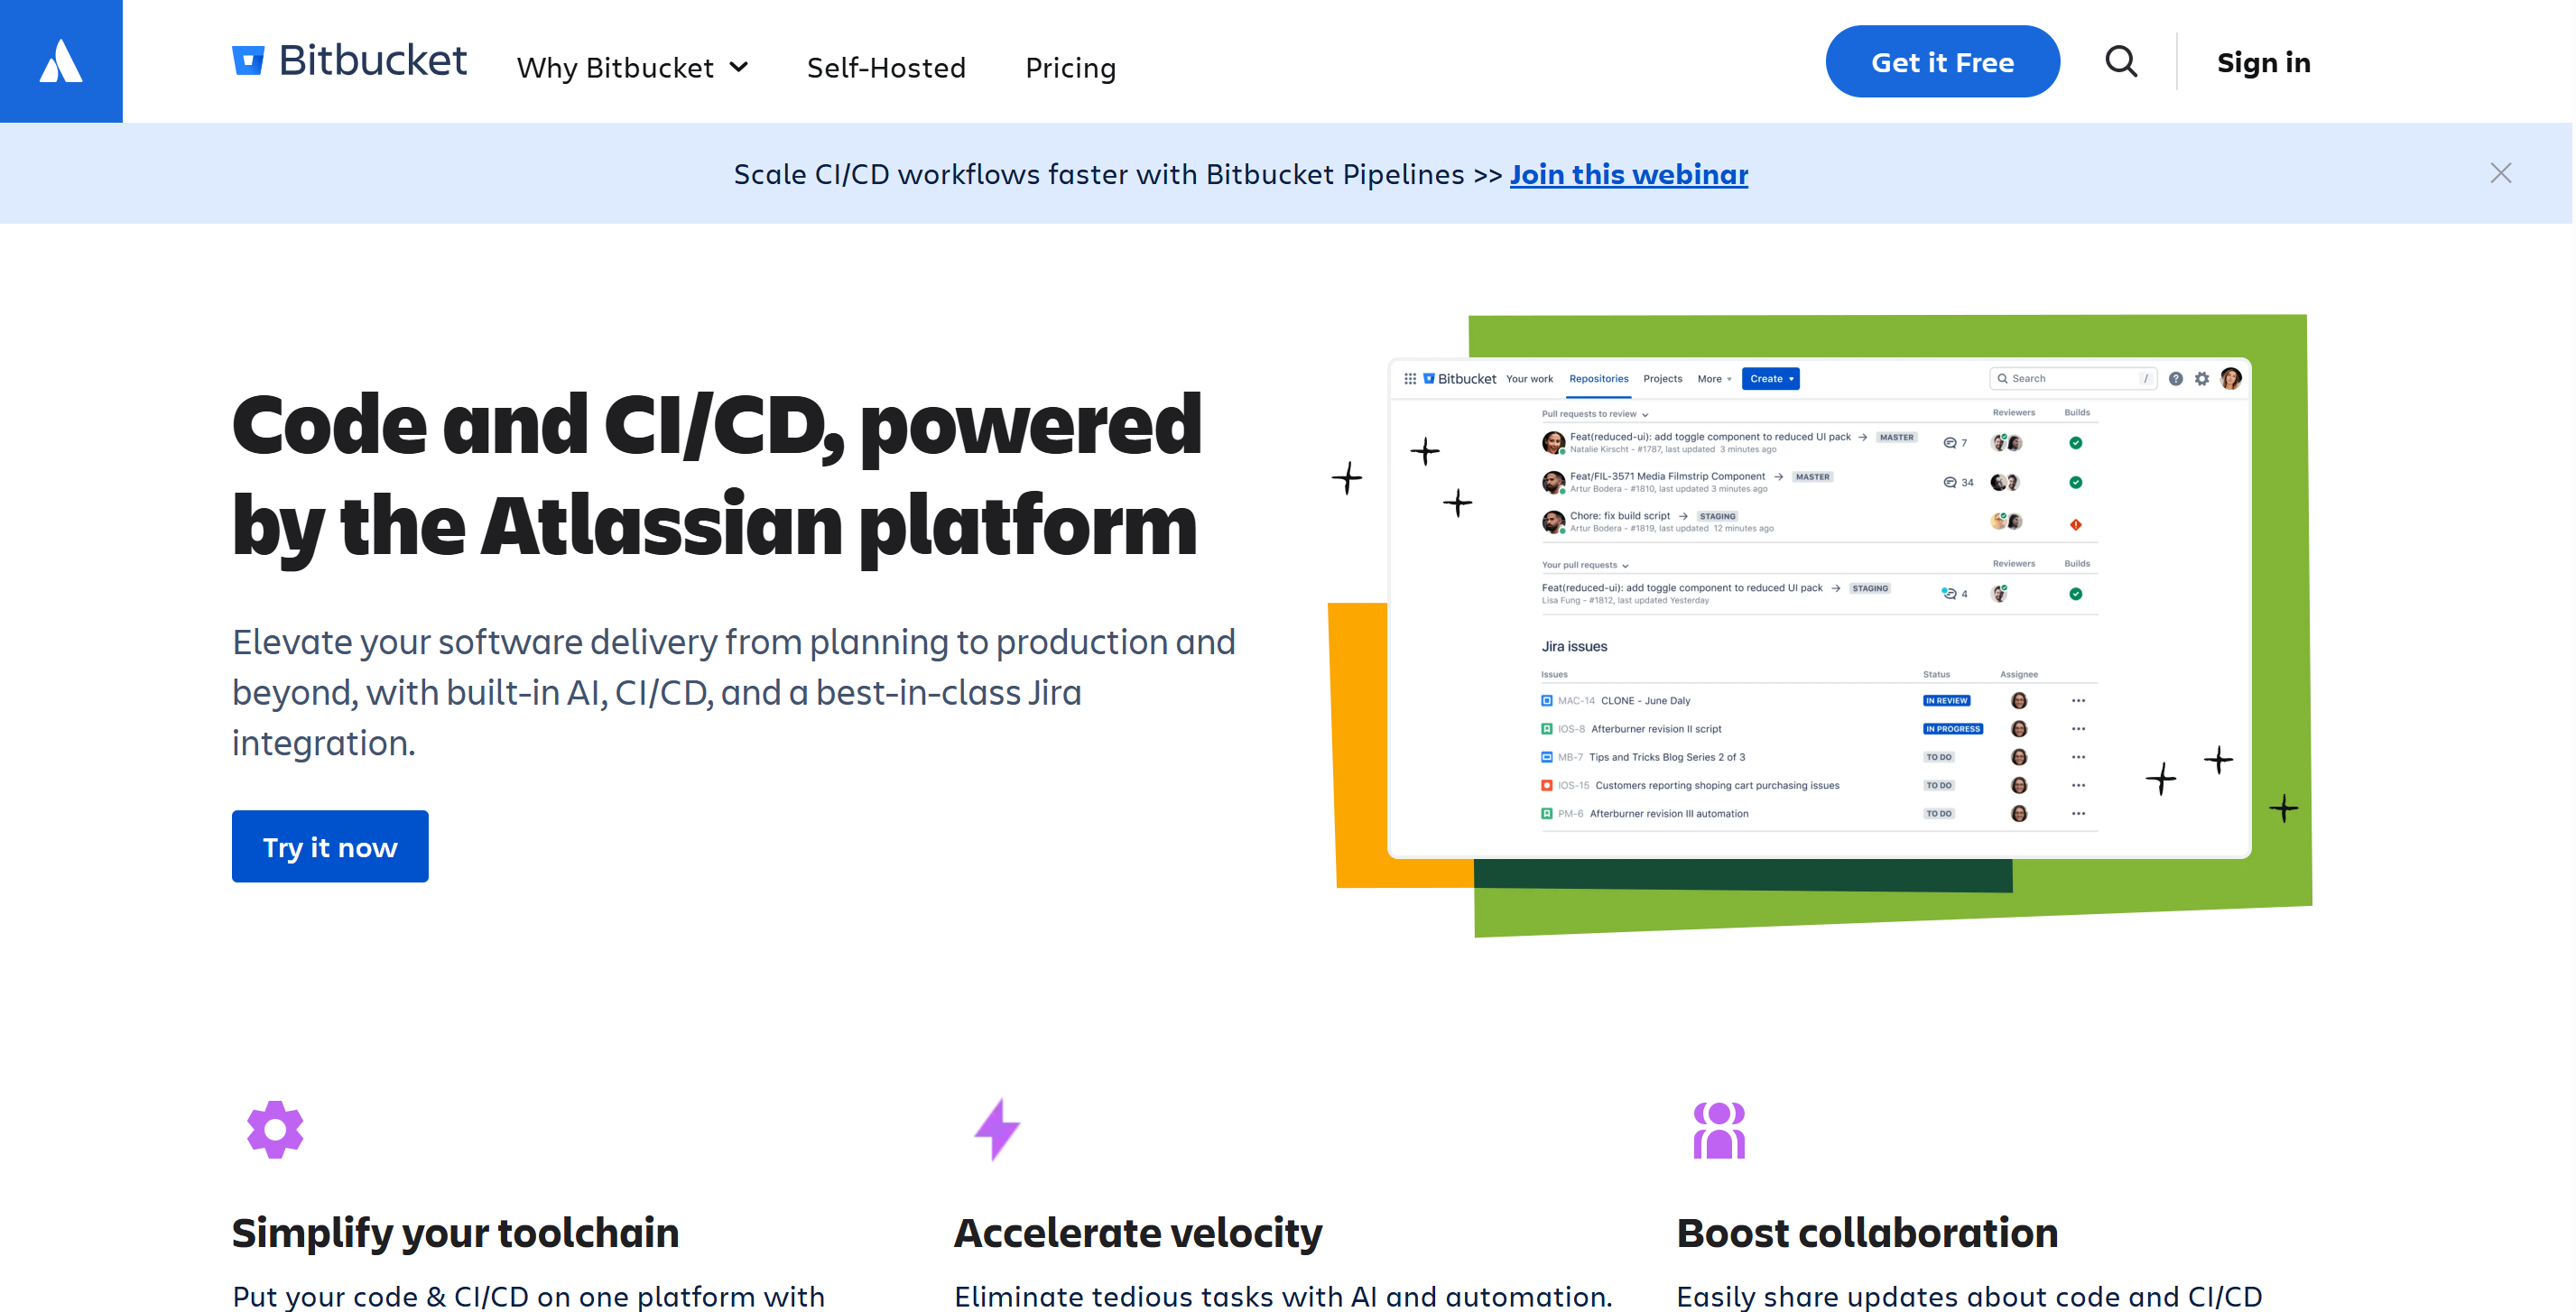Click the purple lightning bolt icon

pos(997,1130)
